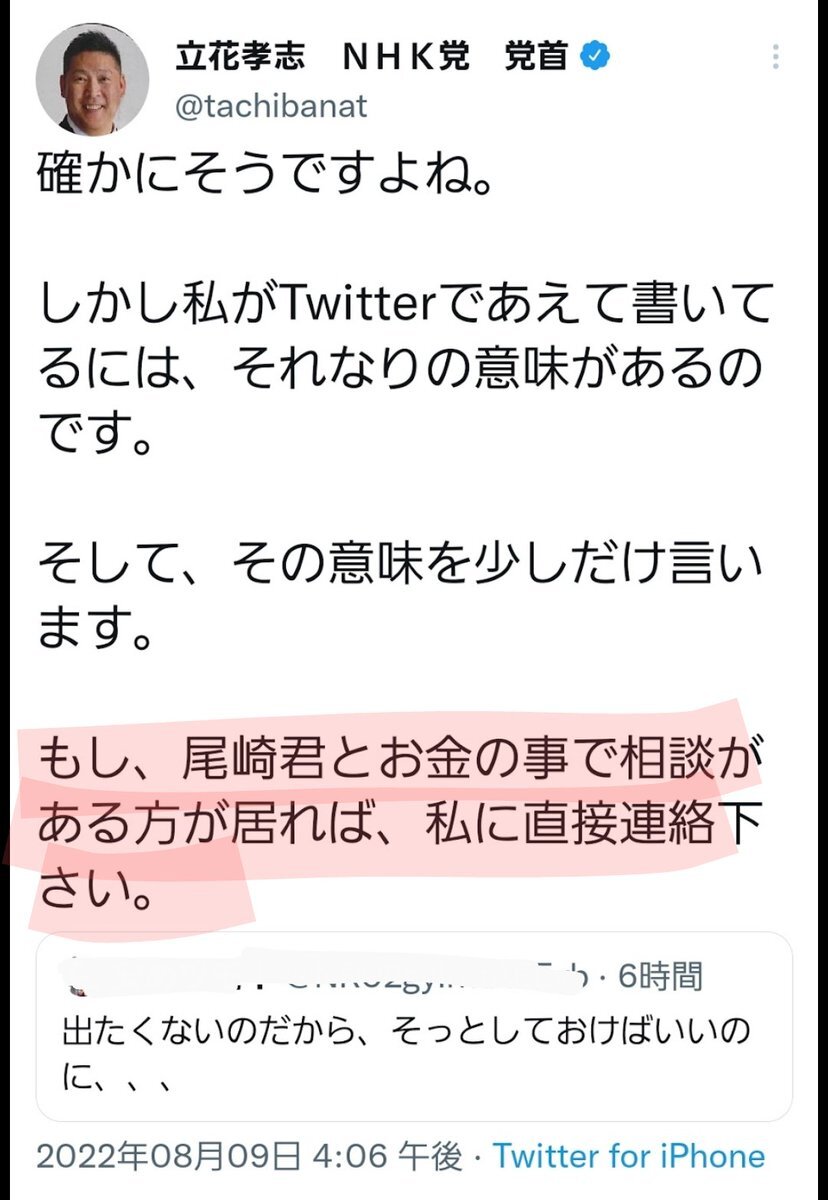Screen dimensions: 828x1200
Task: Click the 2022年08月09日 4:06 午後 timestamp
Action: pyautogui.click(x=250, y=1156)
